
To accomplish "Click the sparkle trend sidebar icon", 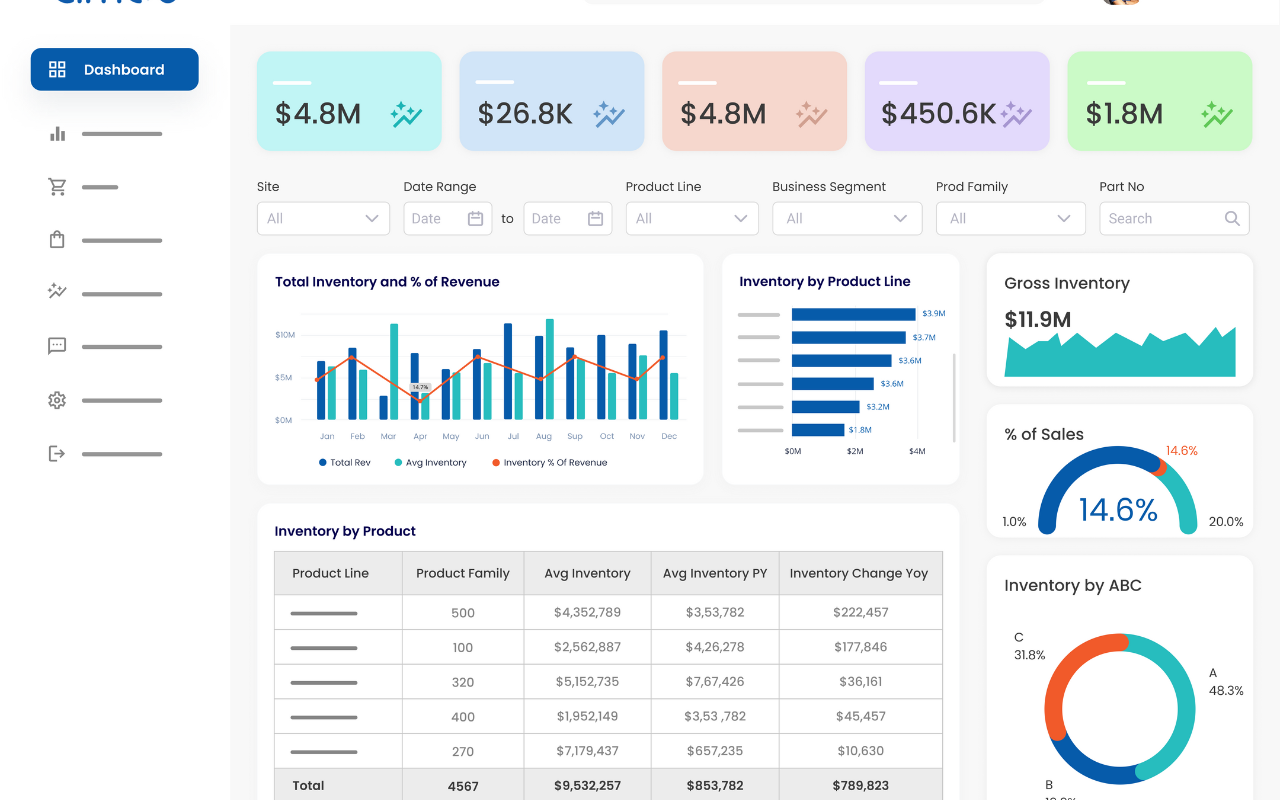I will [x=57, y=292].
